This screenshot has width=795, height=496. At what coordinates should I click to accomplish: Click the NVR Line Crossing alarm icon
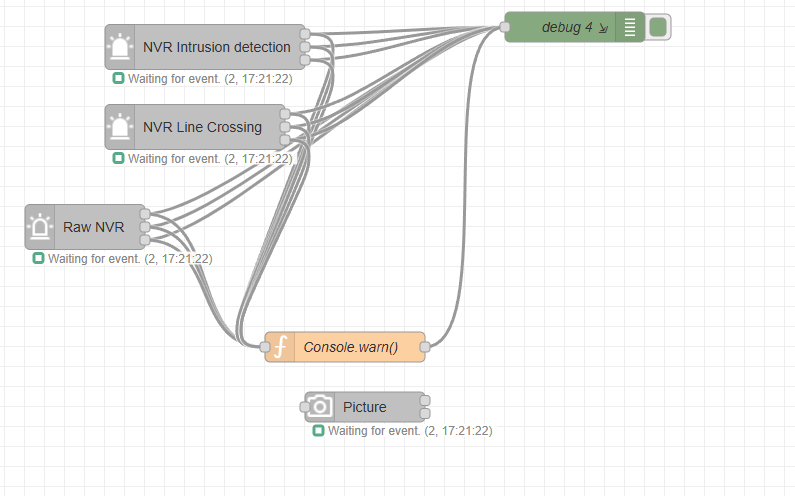[120, 127]
